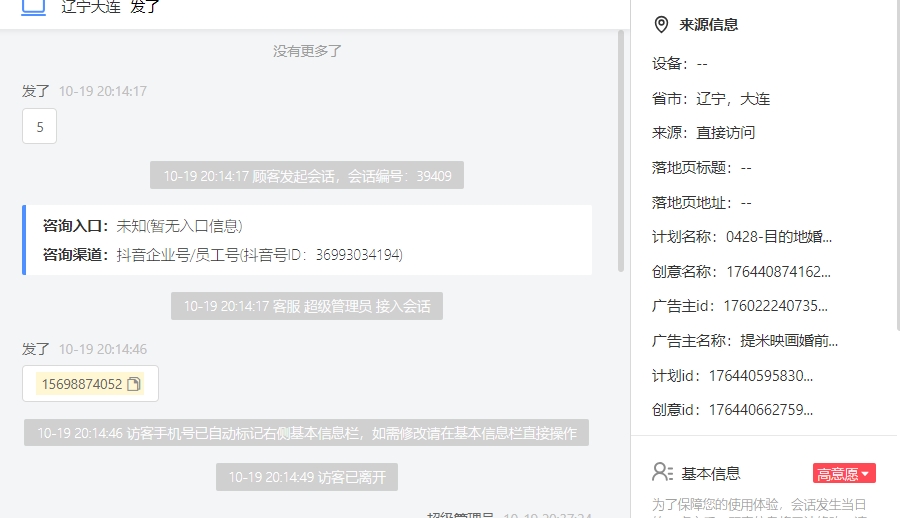
Task: Click the 设备: -- field
Action: (680, 64)
